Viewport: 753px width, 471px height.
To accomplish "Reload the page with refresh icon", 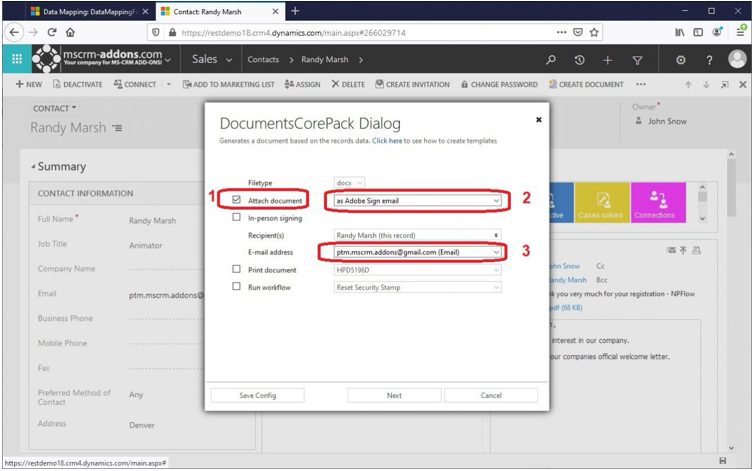I will [52, 32].
